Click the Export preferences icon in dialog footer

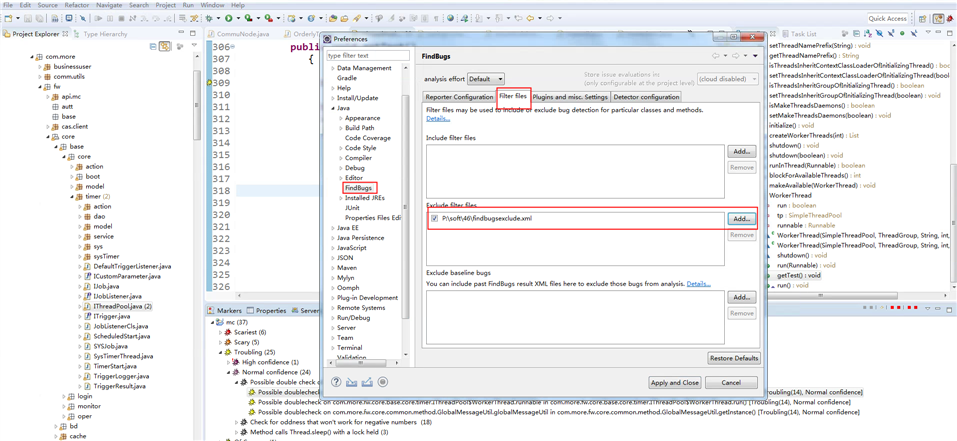[367, 382]
